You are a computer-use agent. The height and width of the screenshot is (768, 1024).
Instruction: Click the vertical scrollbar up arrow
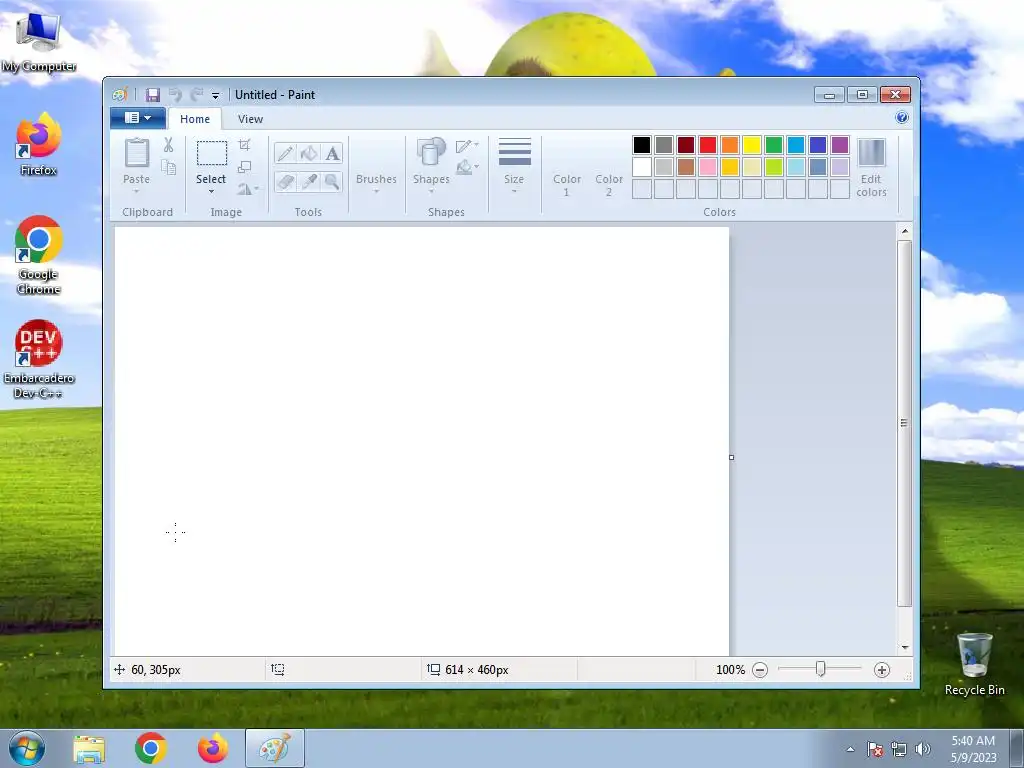904,231
